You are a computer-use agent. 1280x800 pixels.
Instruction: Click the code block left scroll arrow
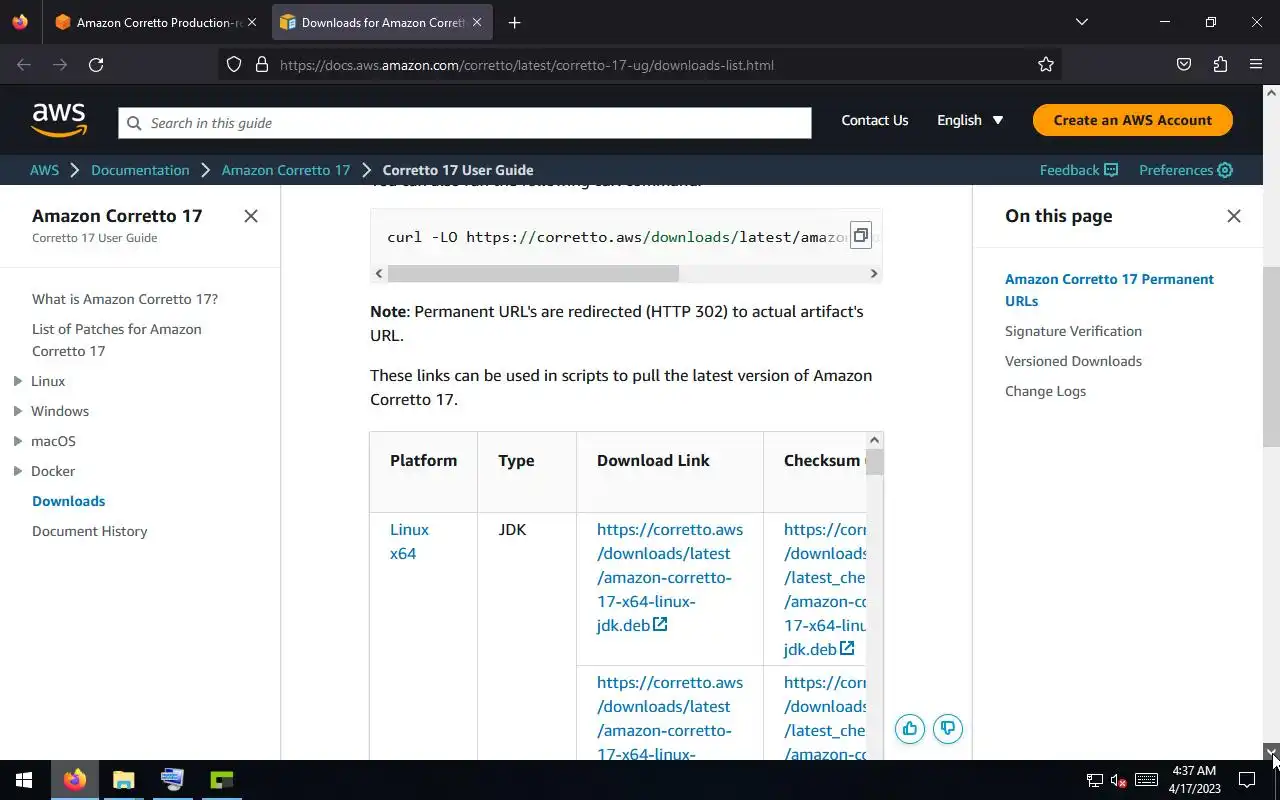pyautogui.click(x=379, y=273)
